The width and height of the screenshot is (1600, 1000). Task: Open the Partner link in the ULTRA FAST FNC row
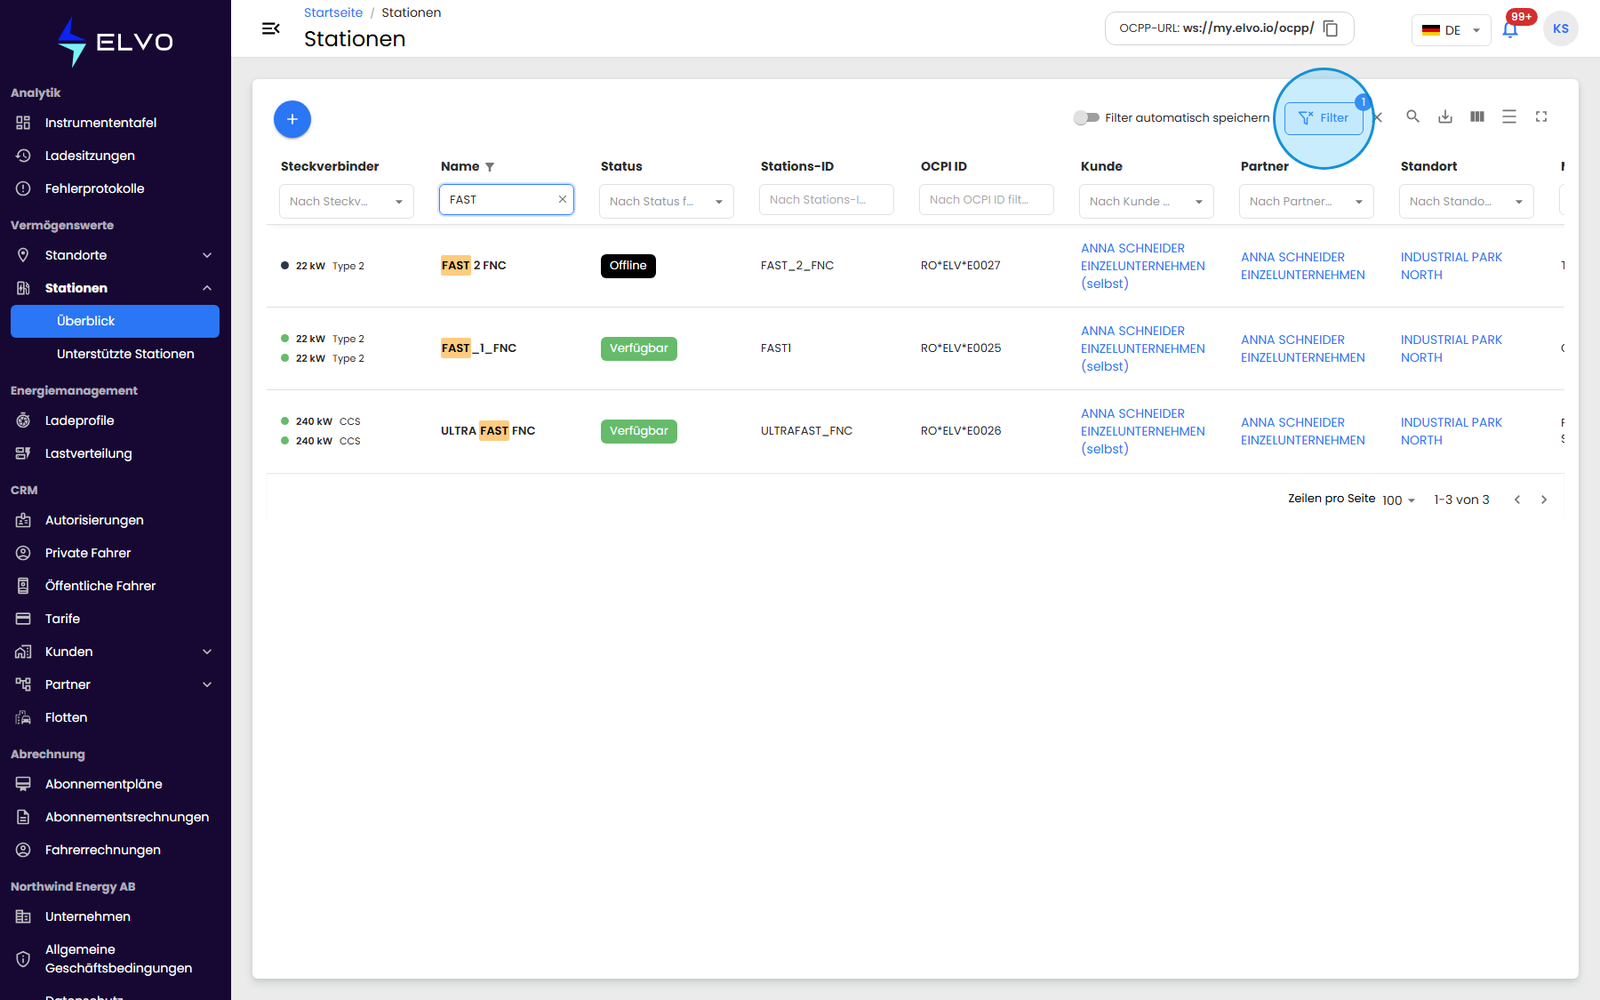(x=1302, y=431)
